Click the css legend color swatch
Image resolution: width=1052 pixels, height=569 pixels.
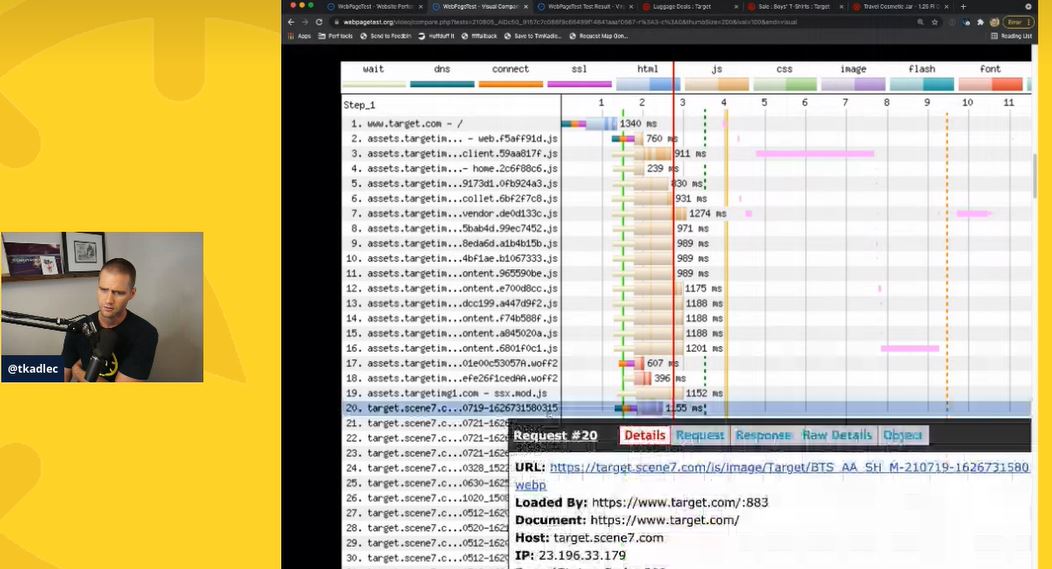pyautogui.click(x=785, y=85)
